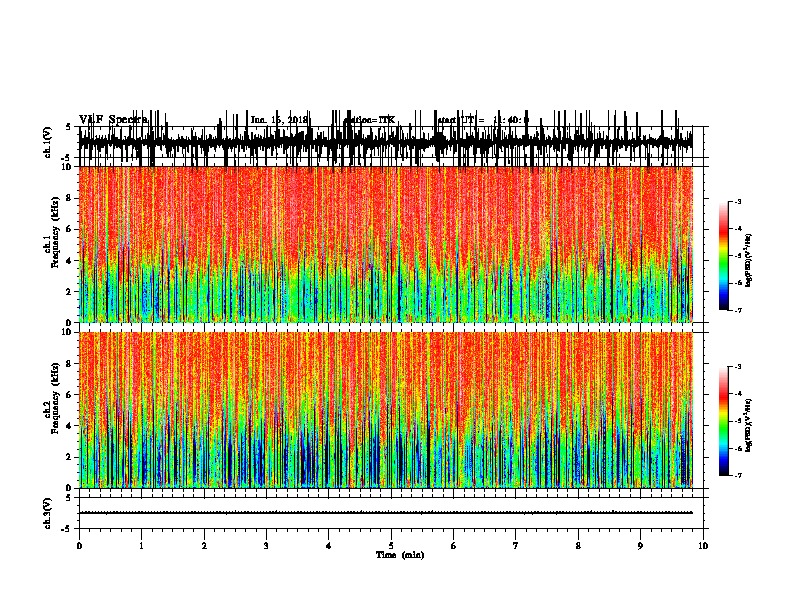
Task: Click the ch.1 spectrogram color bar
Action: (724, 256)
